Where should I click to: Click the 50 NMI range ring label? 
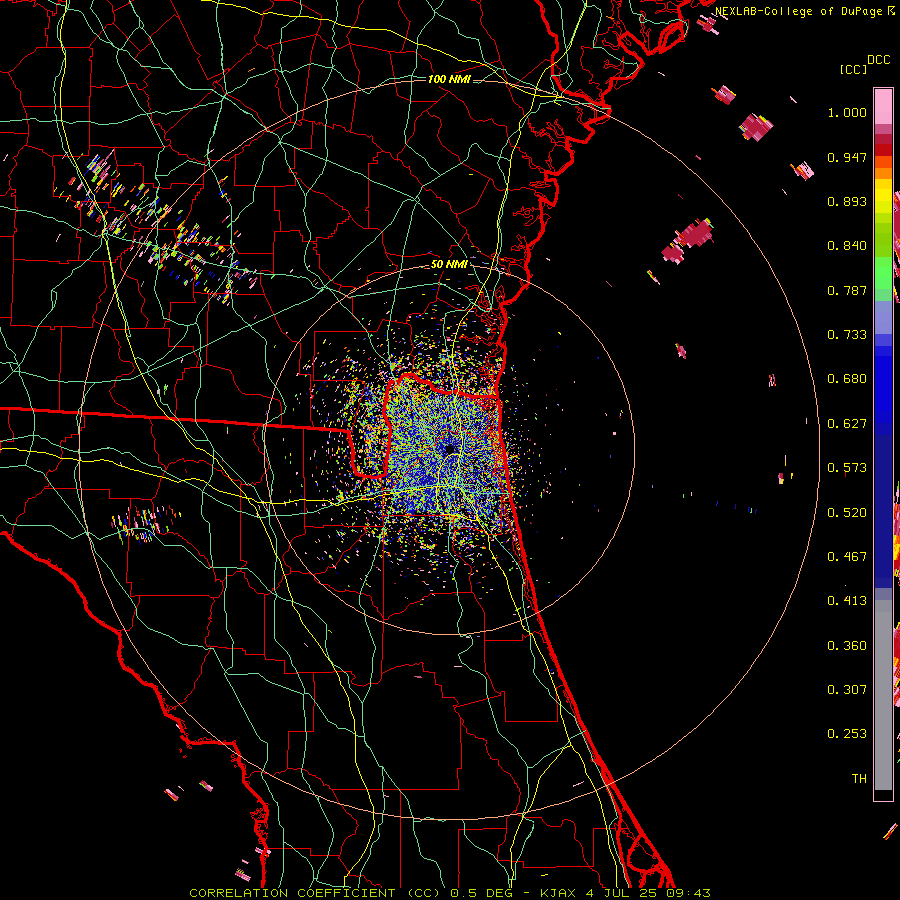pos(449,265)
